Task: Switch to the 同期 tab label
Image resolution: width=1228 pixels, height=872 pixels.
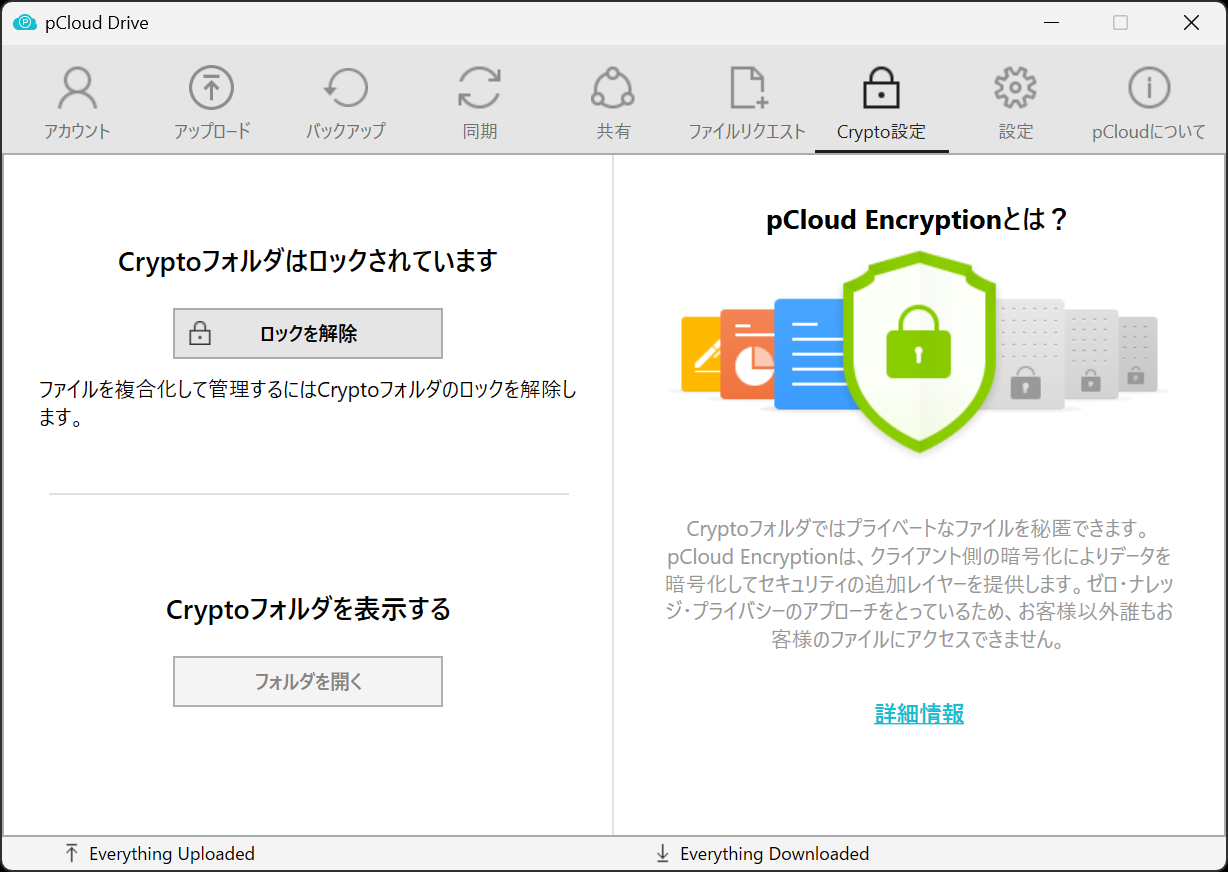Action: (480, 131)
